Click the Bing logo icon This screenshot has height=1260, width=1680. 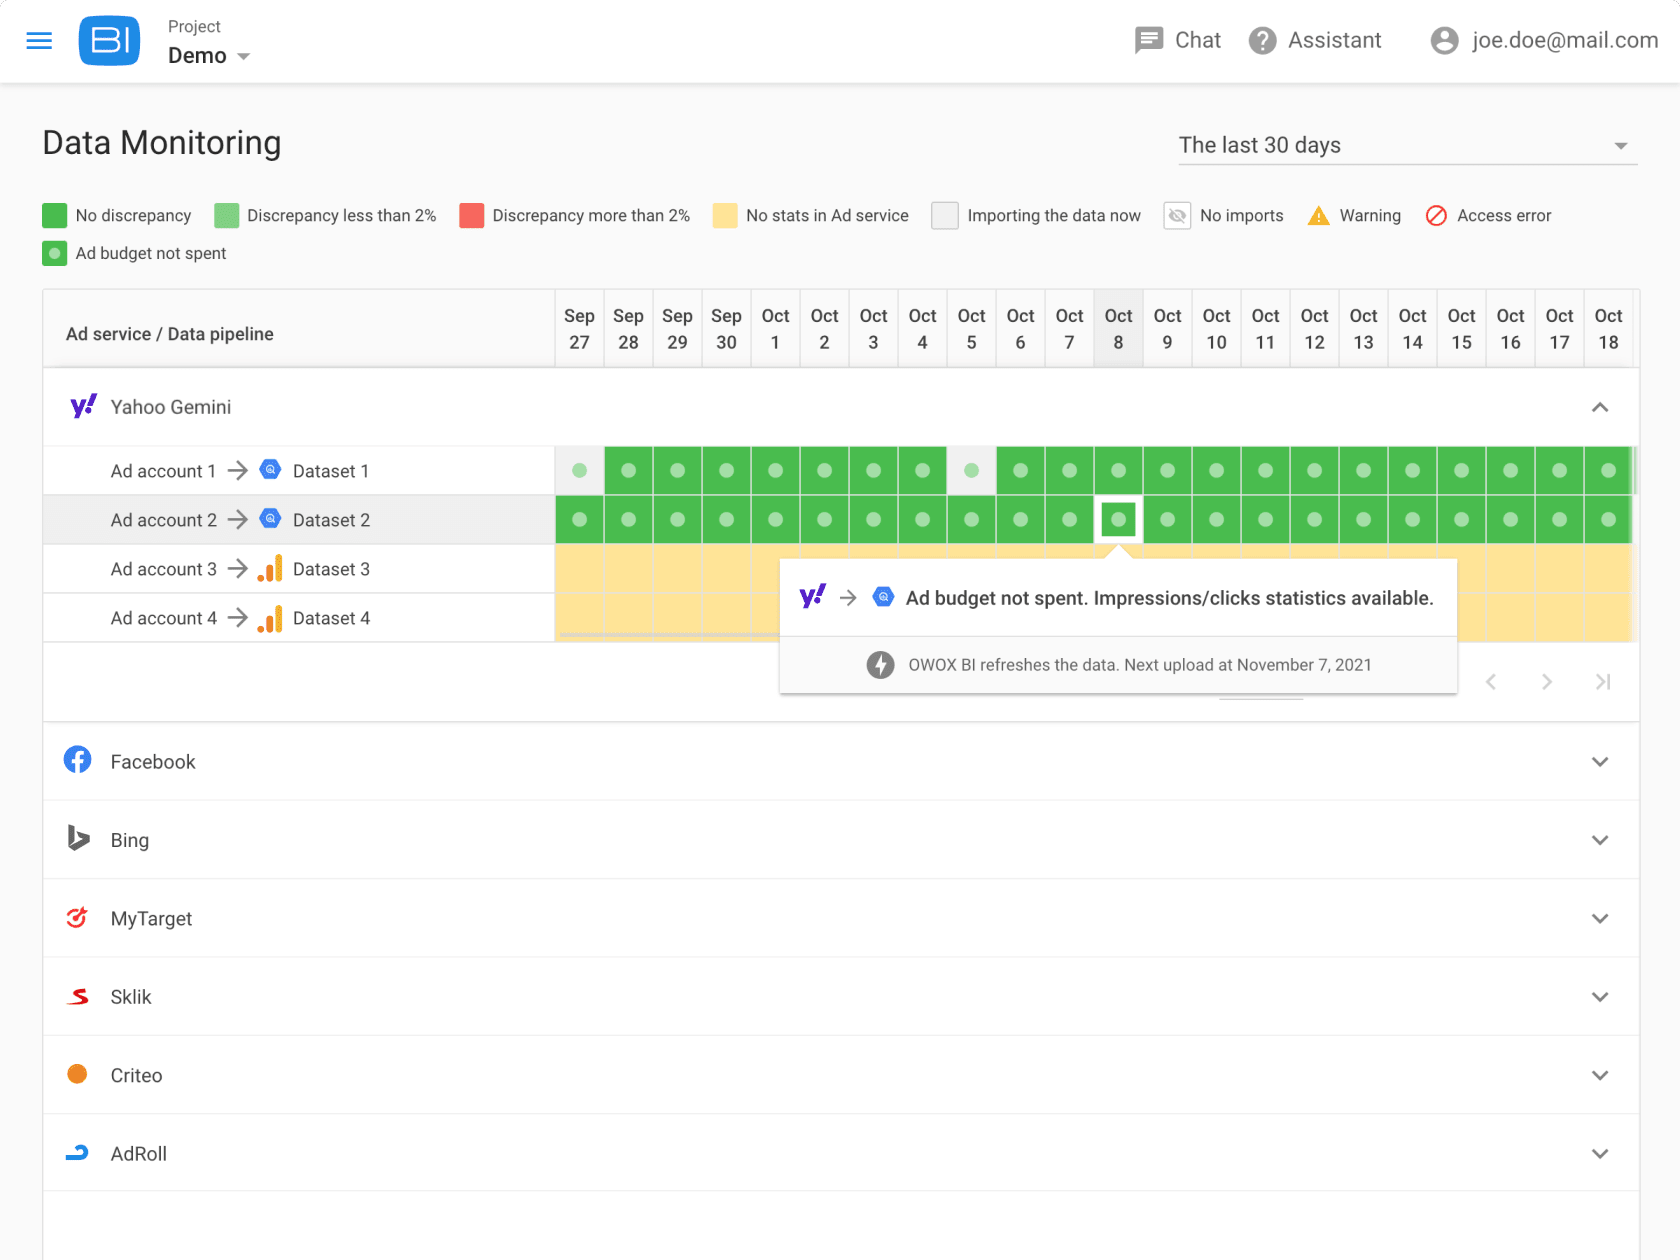pyautogui.click(x=78, y=838)
